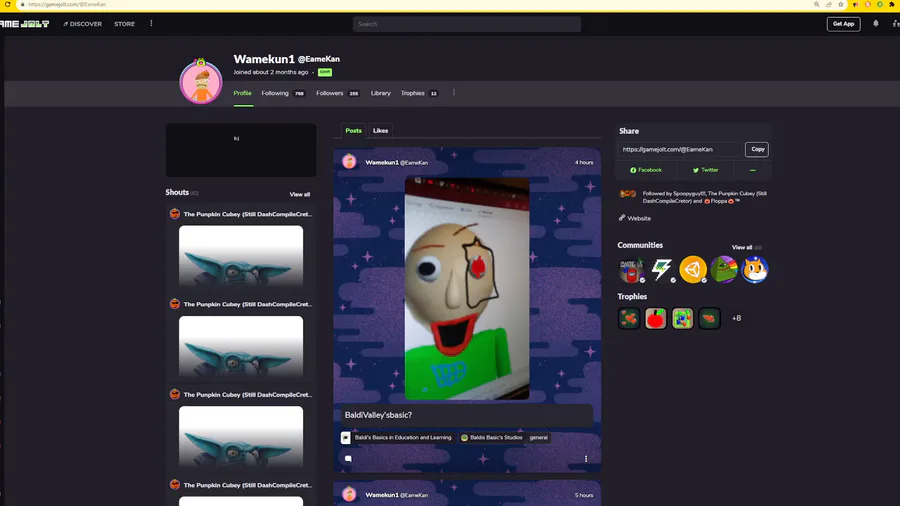Open the Trophies tab
900x506 pixels.
pos(419,93)
